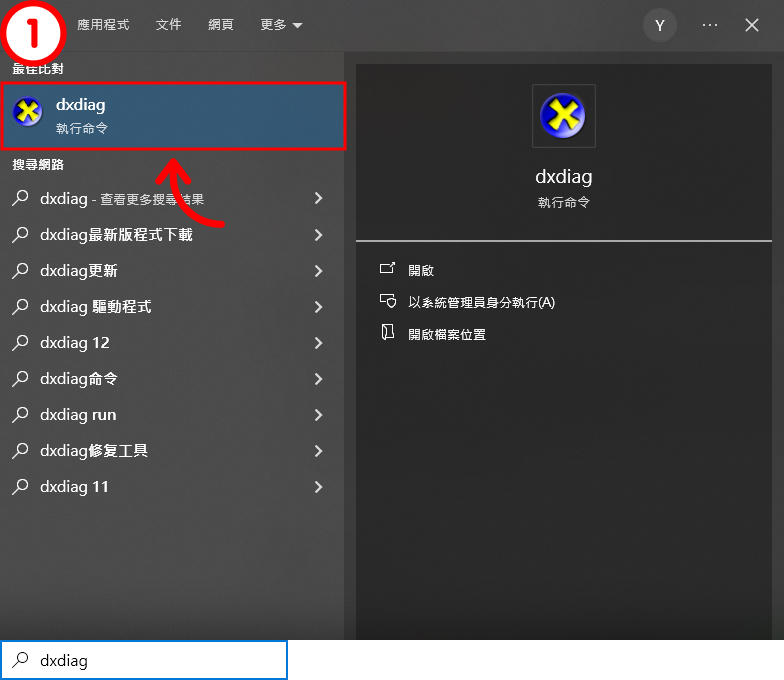Open the dxdiag best match result
The height and width of the screenshot is (680, 784).
174,116
